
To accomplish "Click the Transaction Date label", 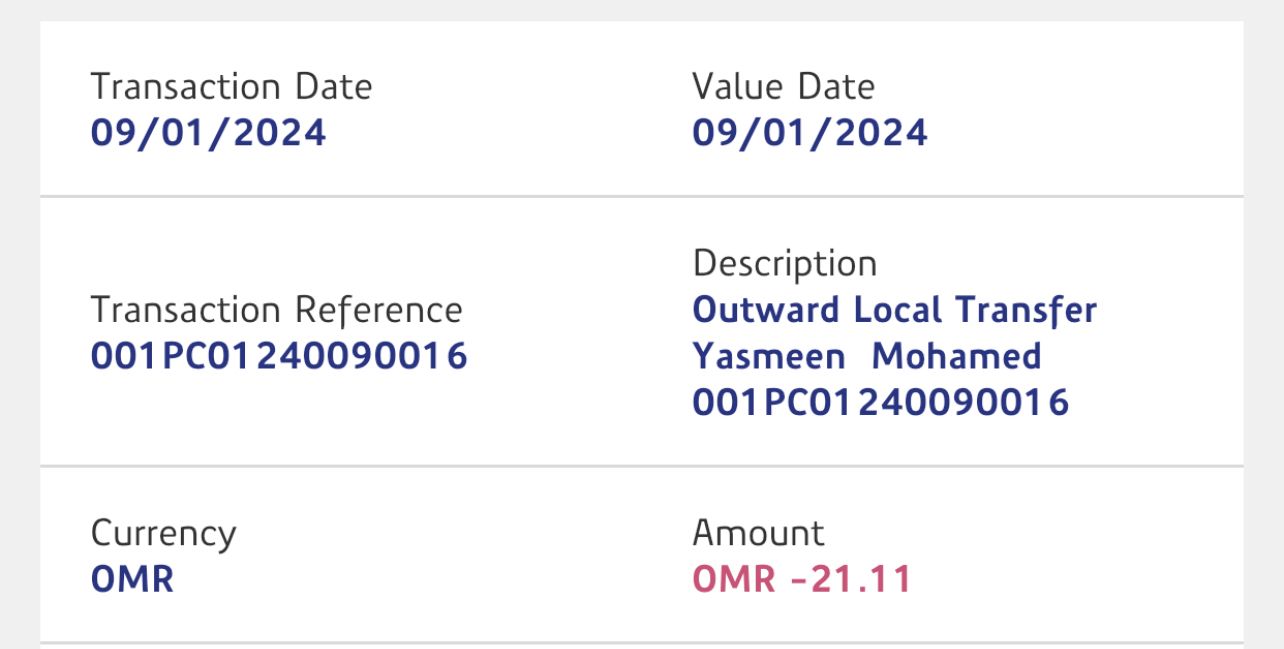I will (x=231, y=87).
